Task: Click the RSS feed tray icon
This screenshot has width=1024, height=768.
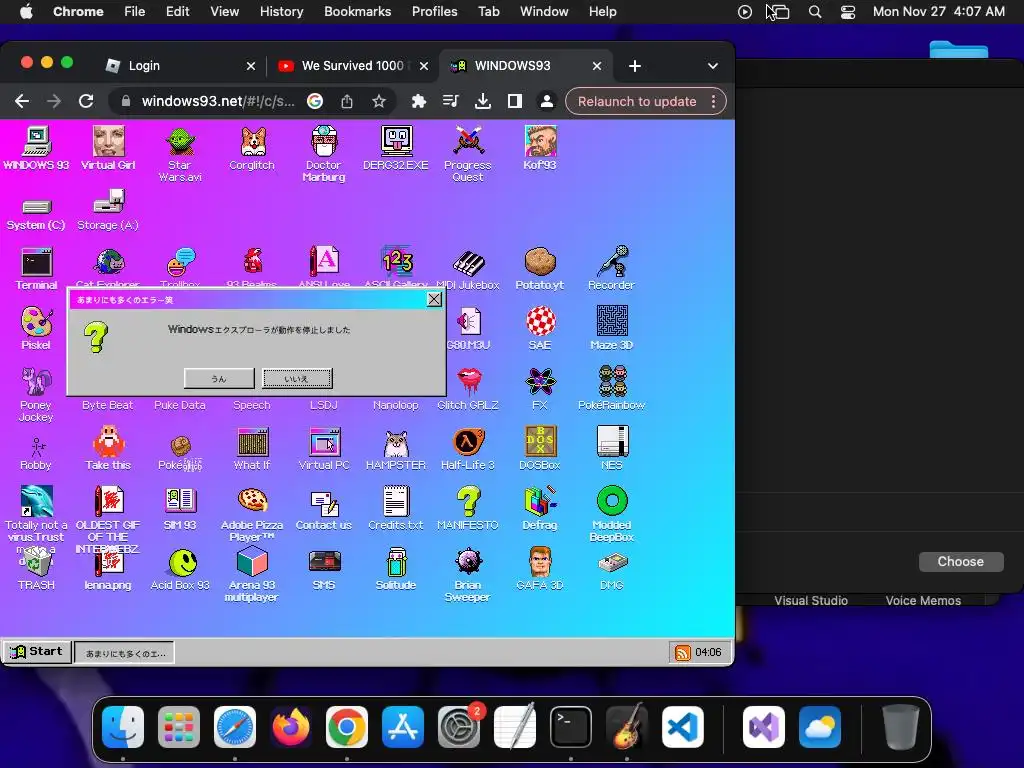Action: pos(682,652)
